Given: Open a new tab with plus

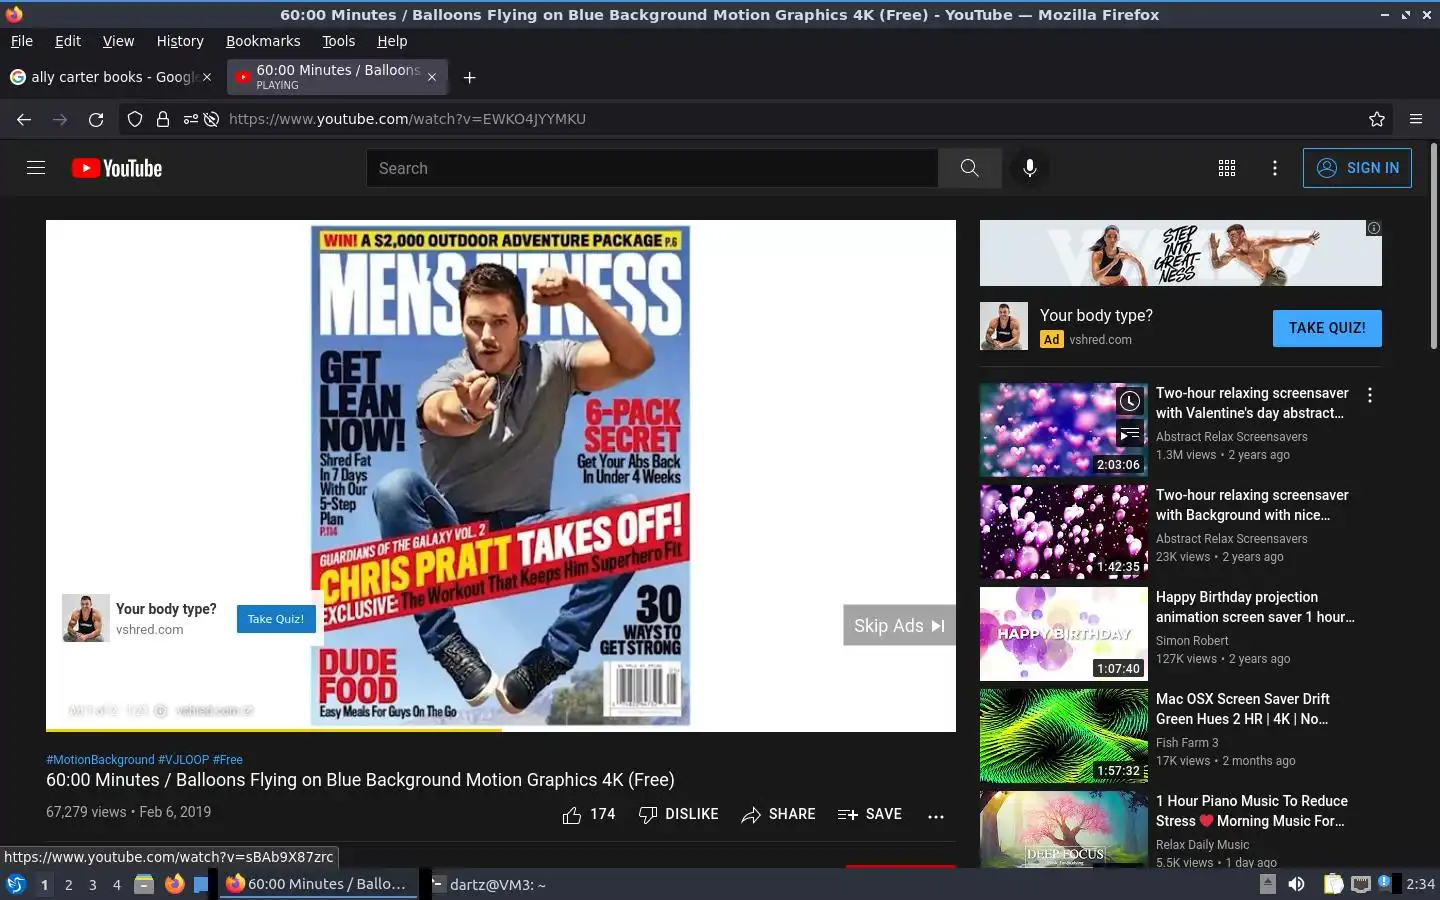Looking at the screenshot, I should point(469,77).
